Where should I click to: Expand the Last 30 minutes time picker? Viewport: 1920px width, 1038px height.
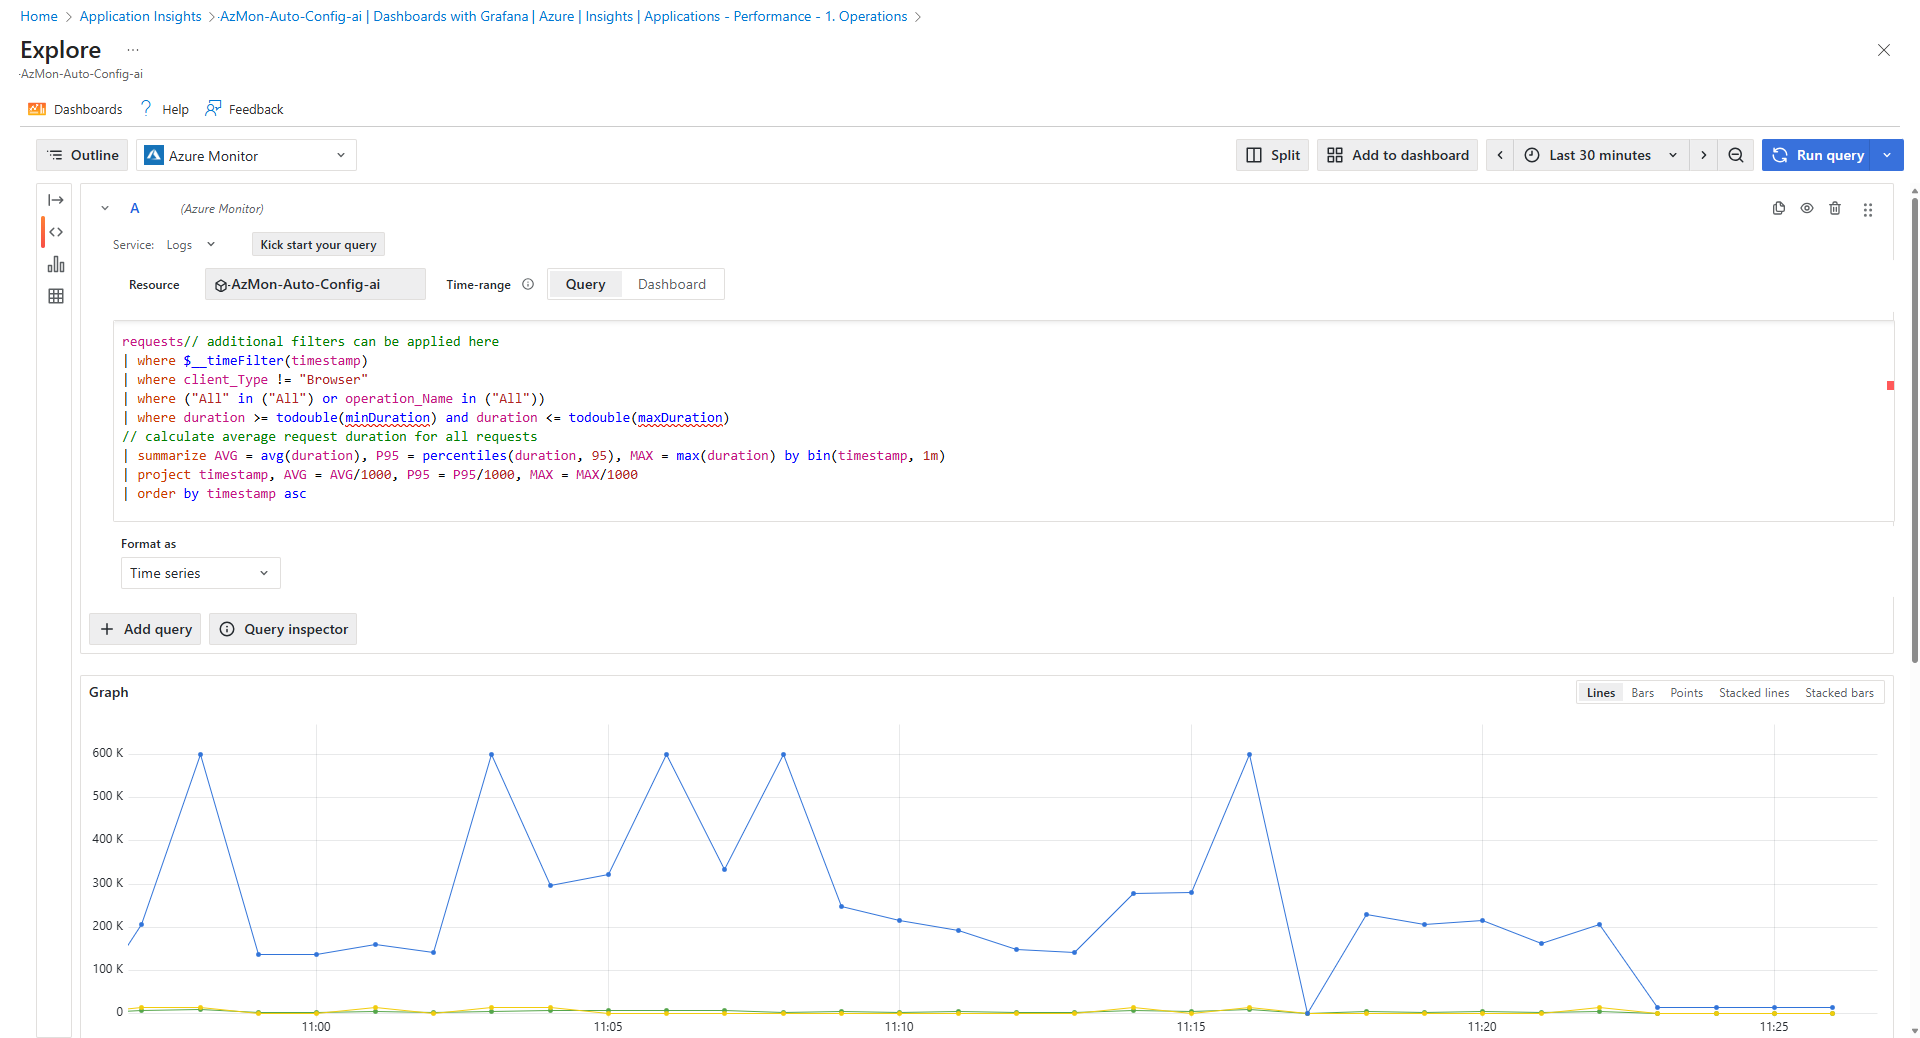[x=1600, y=155]
